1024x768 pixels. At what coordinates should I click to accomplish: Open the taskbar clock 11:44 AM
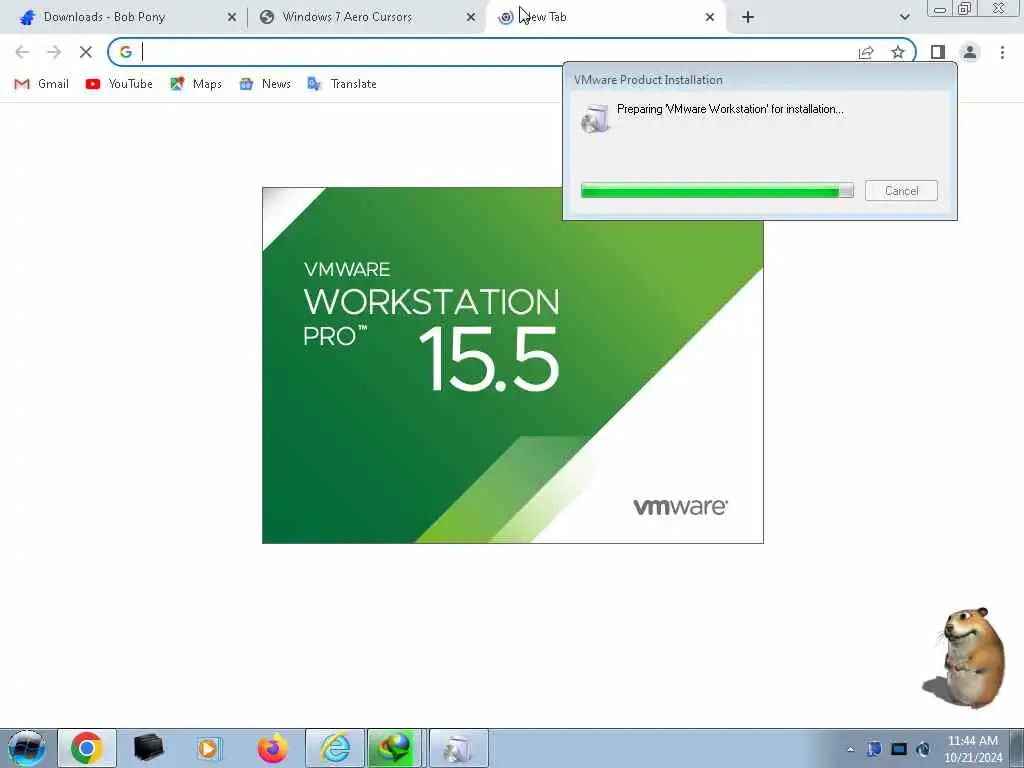pos(972,749)
